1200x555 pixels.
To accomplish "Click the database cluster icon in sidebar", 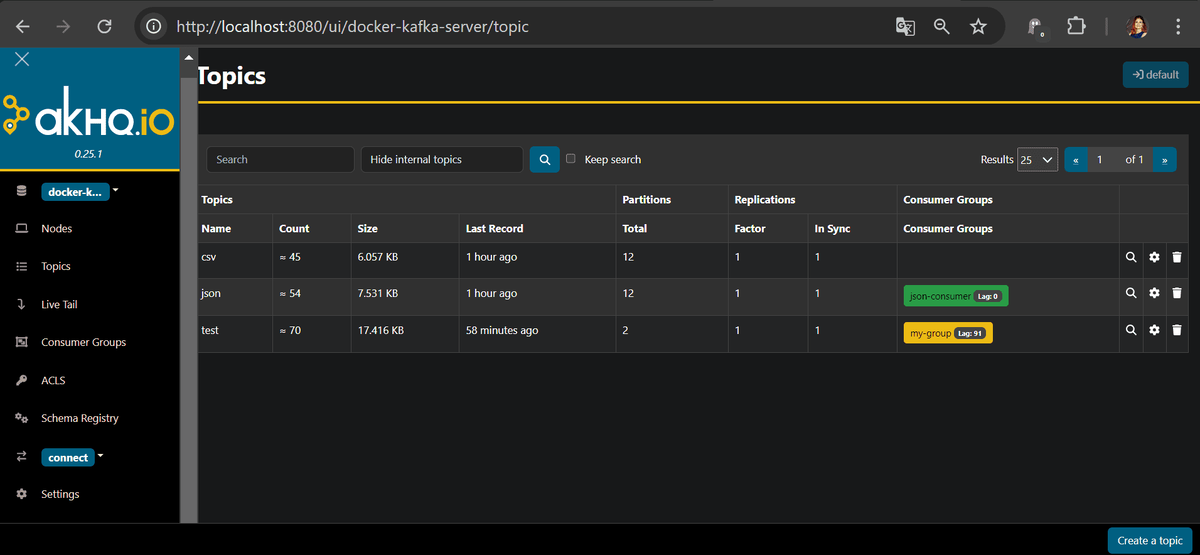I will point(22,191).
